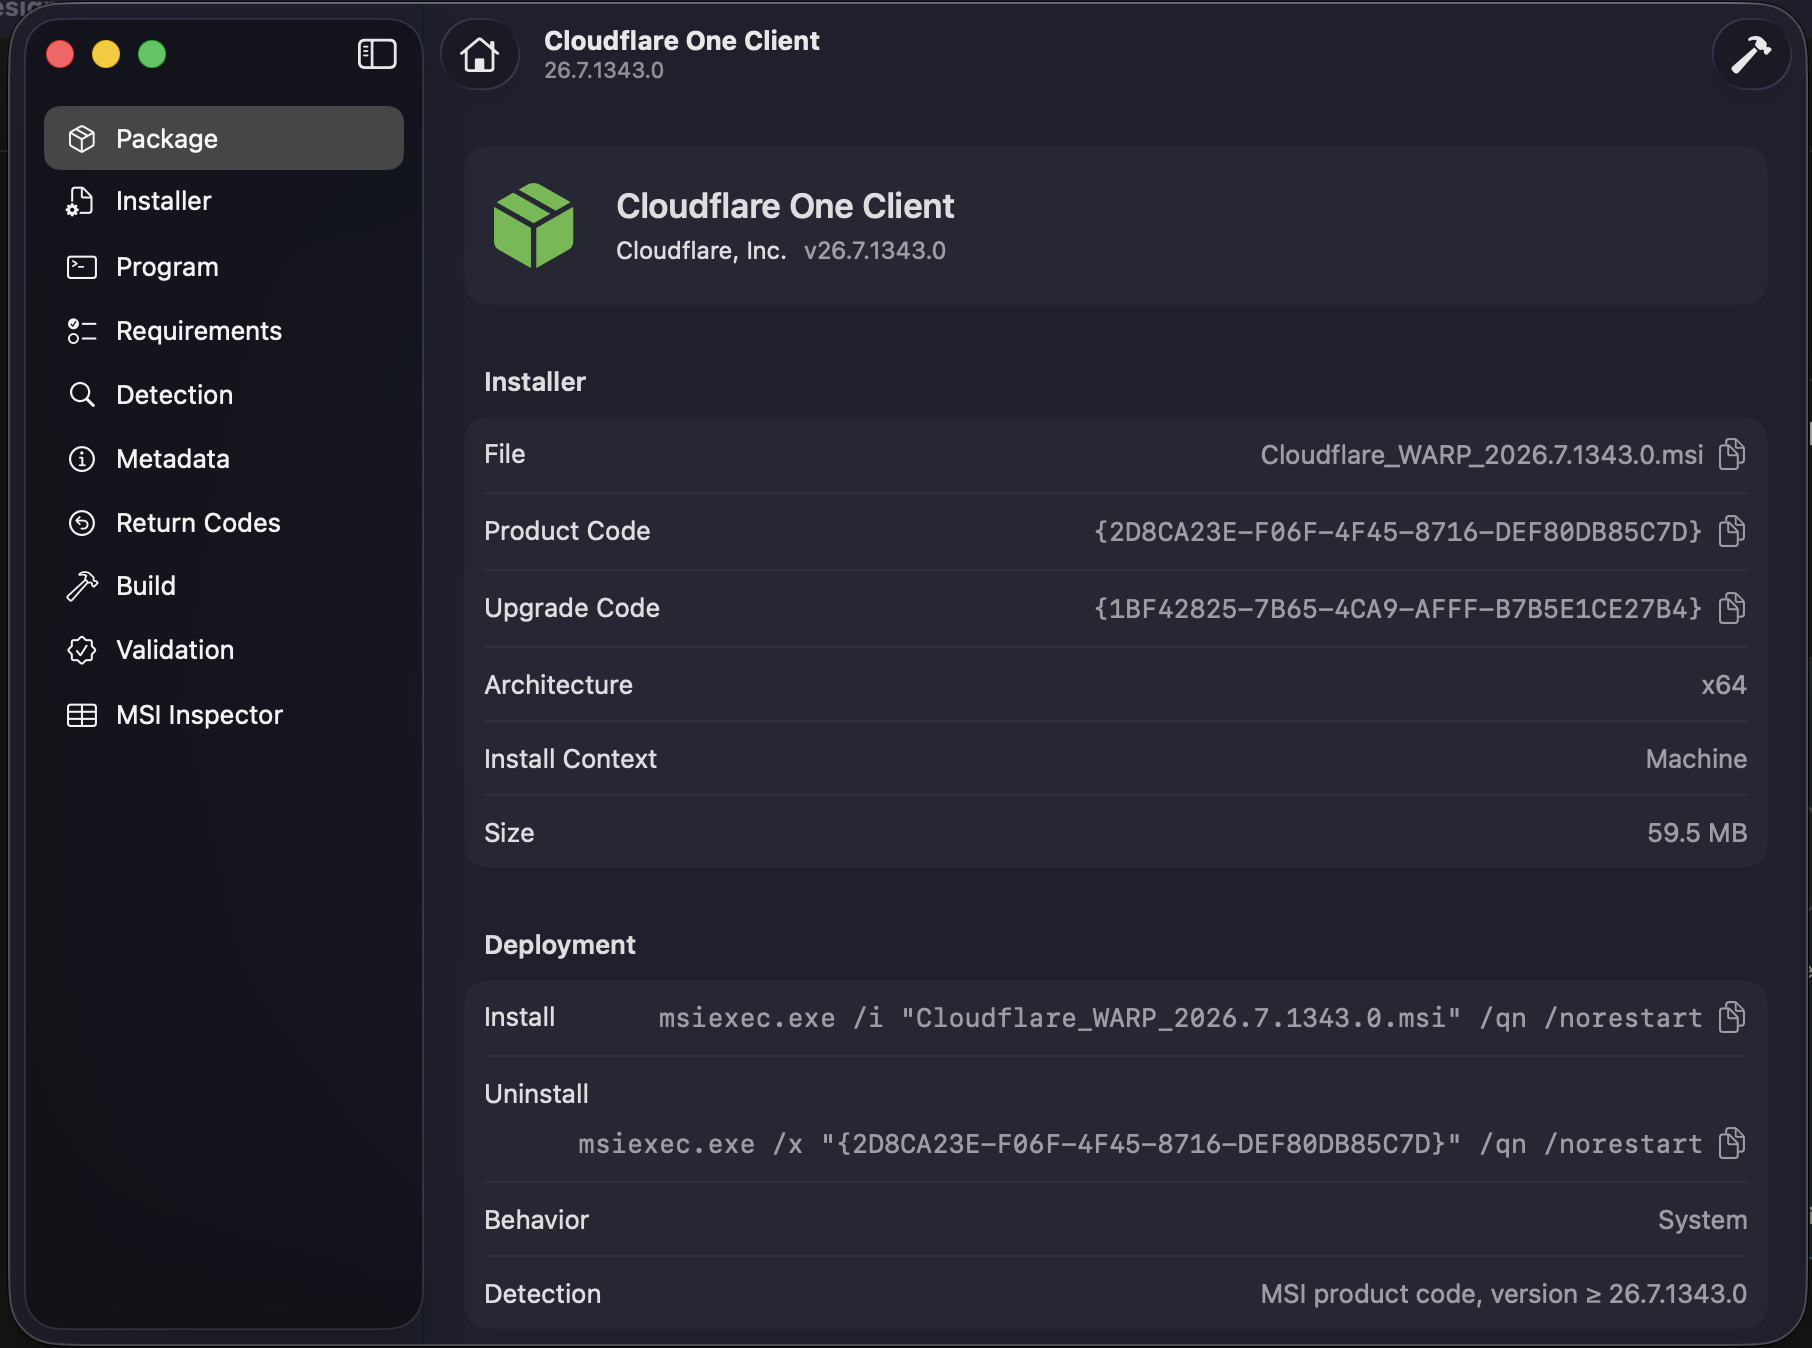This screenshot has width=1812, height=1348.
Task: Click the Cloudflare One Client card heading
Action: click(x=785, y=206)
